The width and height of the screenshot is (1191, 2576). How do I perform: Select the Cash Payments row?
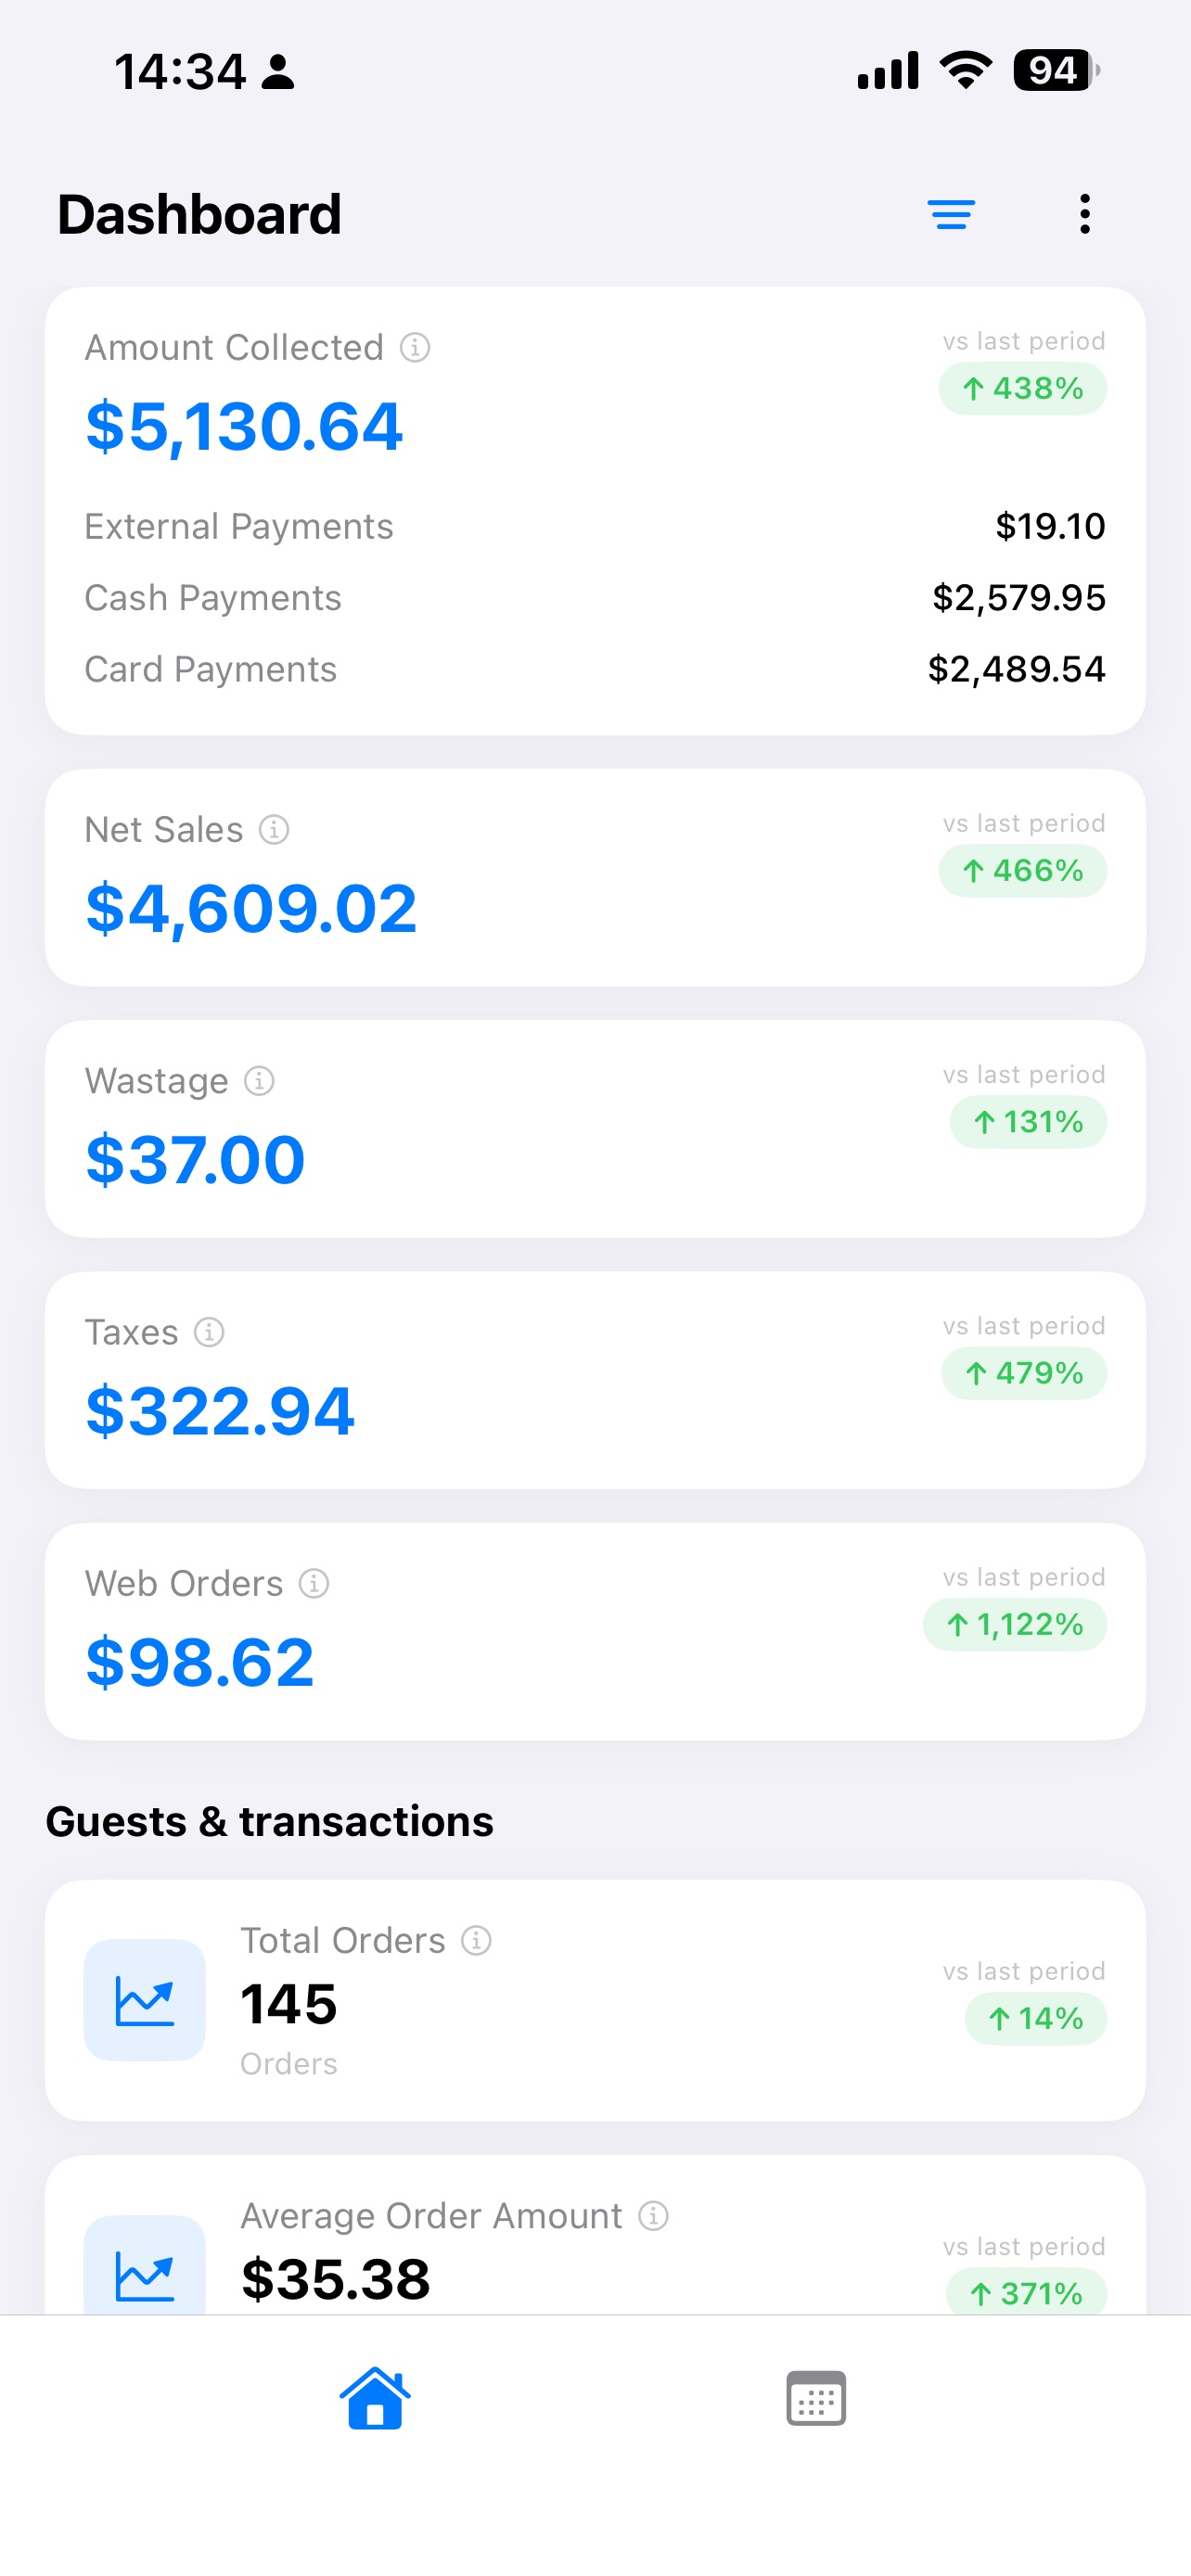pyautogui.click(x=595, y=598)
